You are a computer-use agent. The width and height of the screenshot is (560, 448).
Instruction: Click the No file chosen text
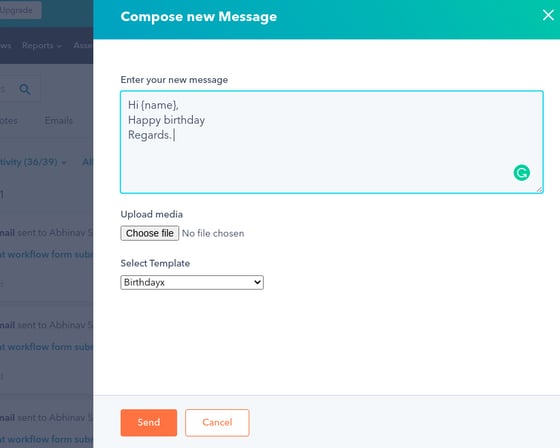213,233
